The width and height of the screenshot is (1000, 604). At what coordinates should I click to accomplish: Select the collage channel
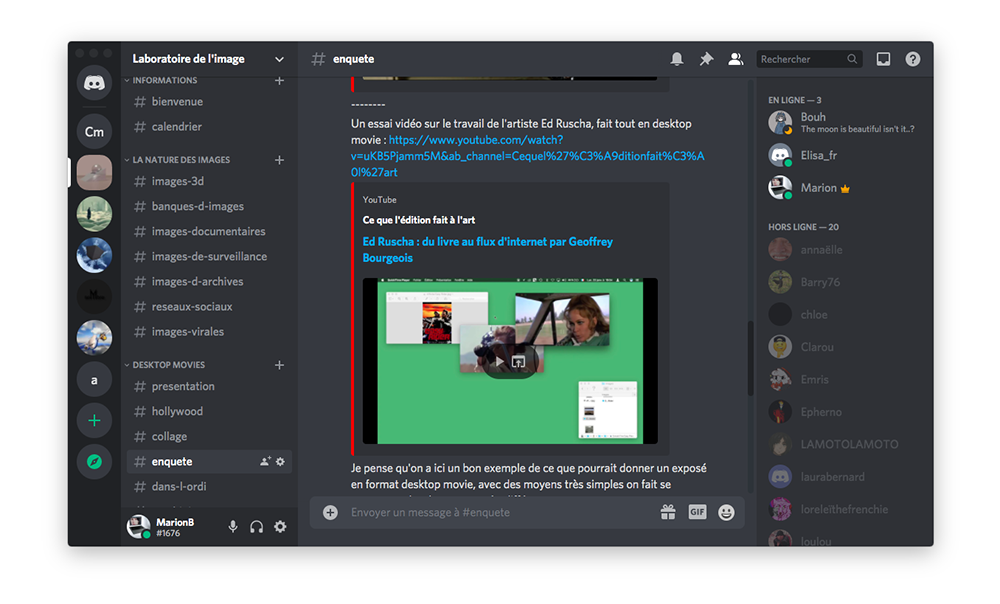pyautogui.click(x=209, y=436)
